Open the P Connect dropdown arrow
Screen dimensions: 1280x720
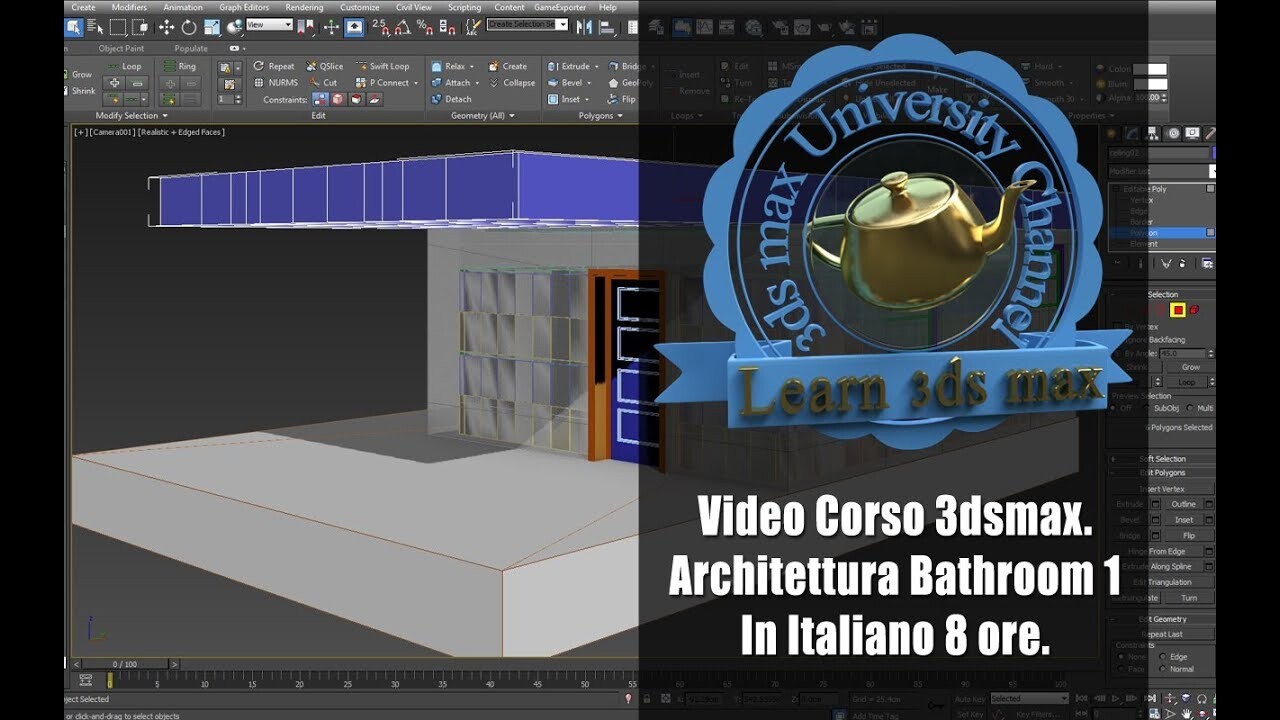tap(416, 82)
